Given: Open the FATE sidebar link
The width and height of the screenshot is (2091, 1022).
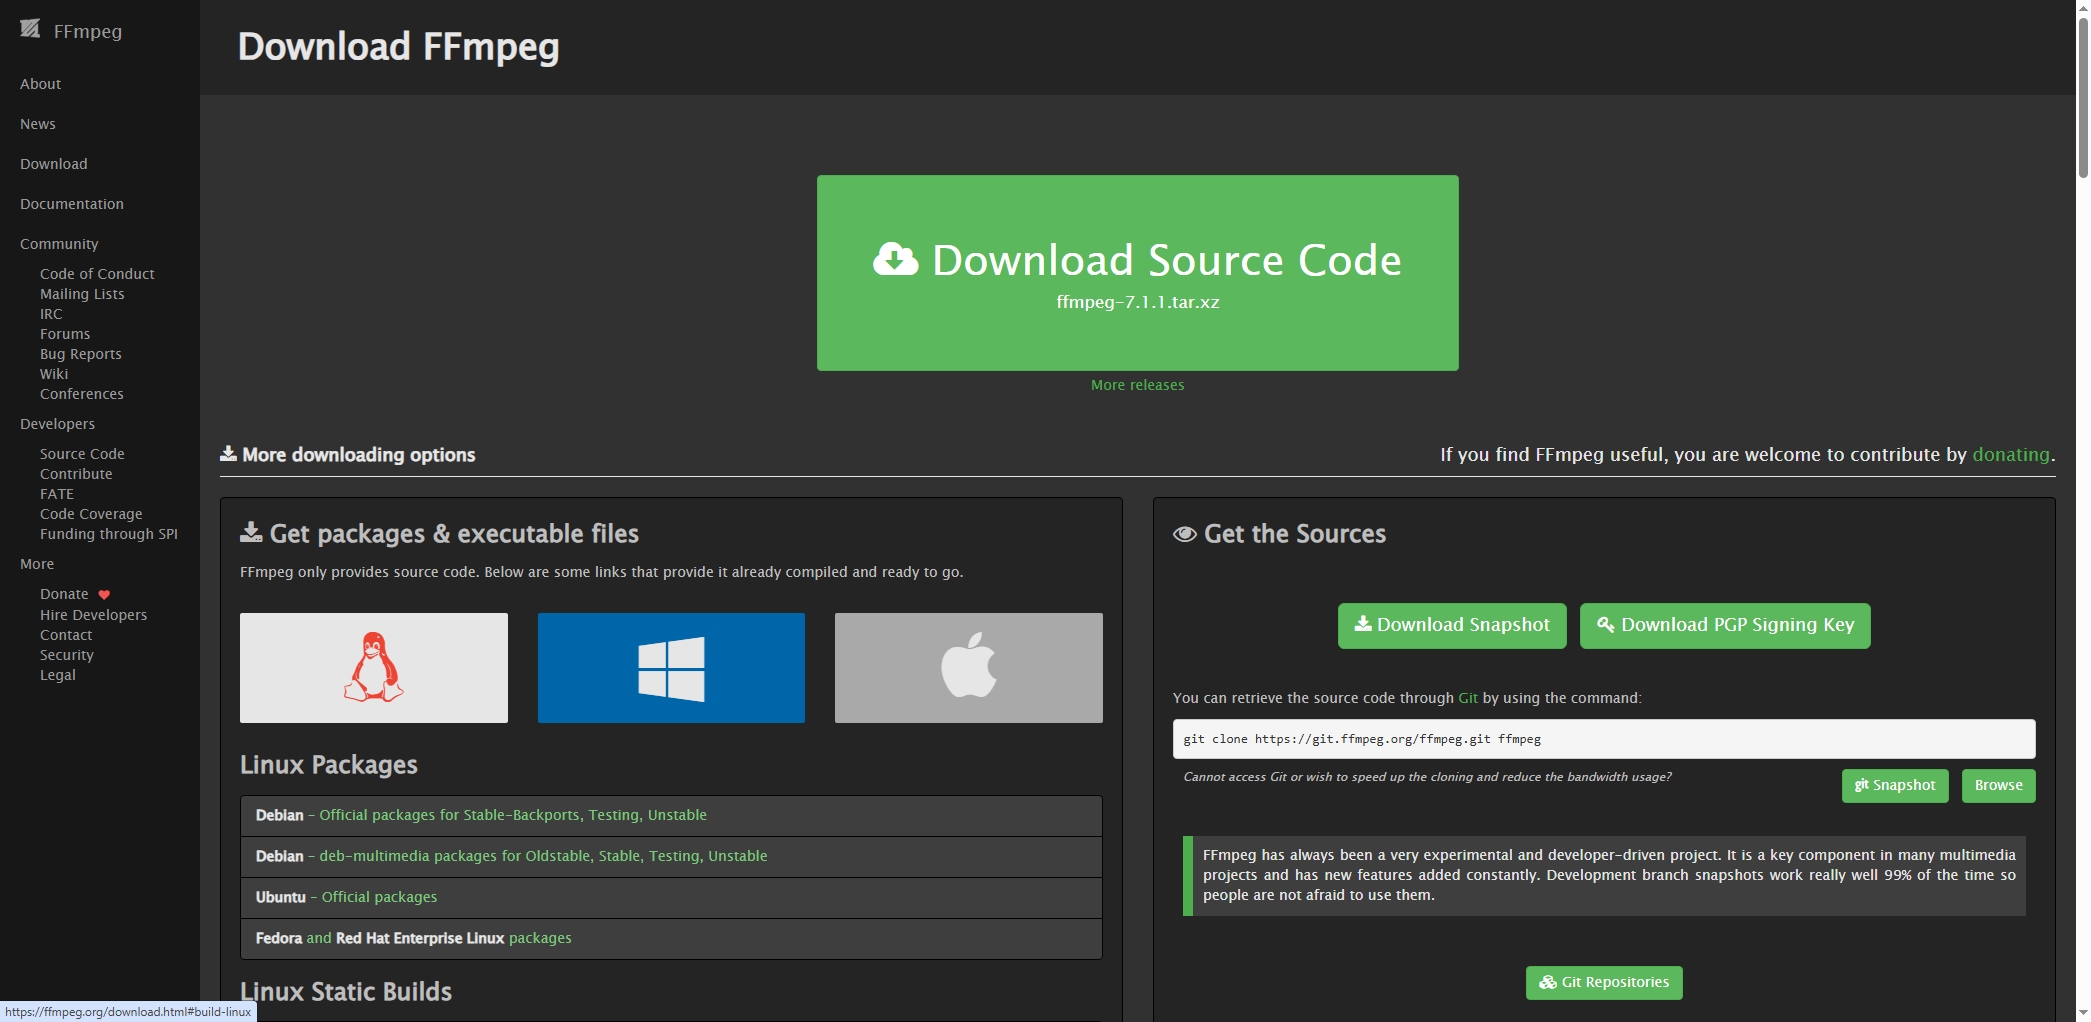Looking at the screenshot, I should 57,494.
